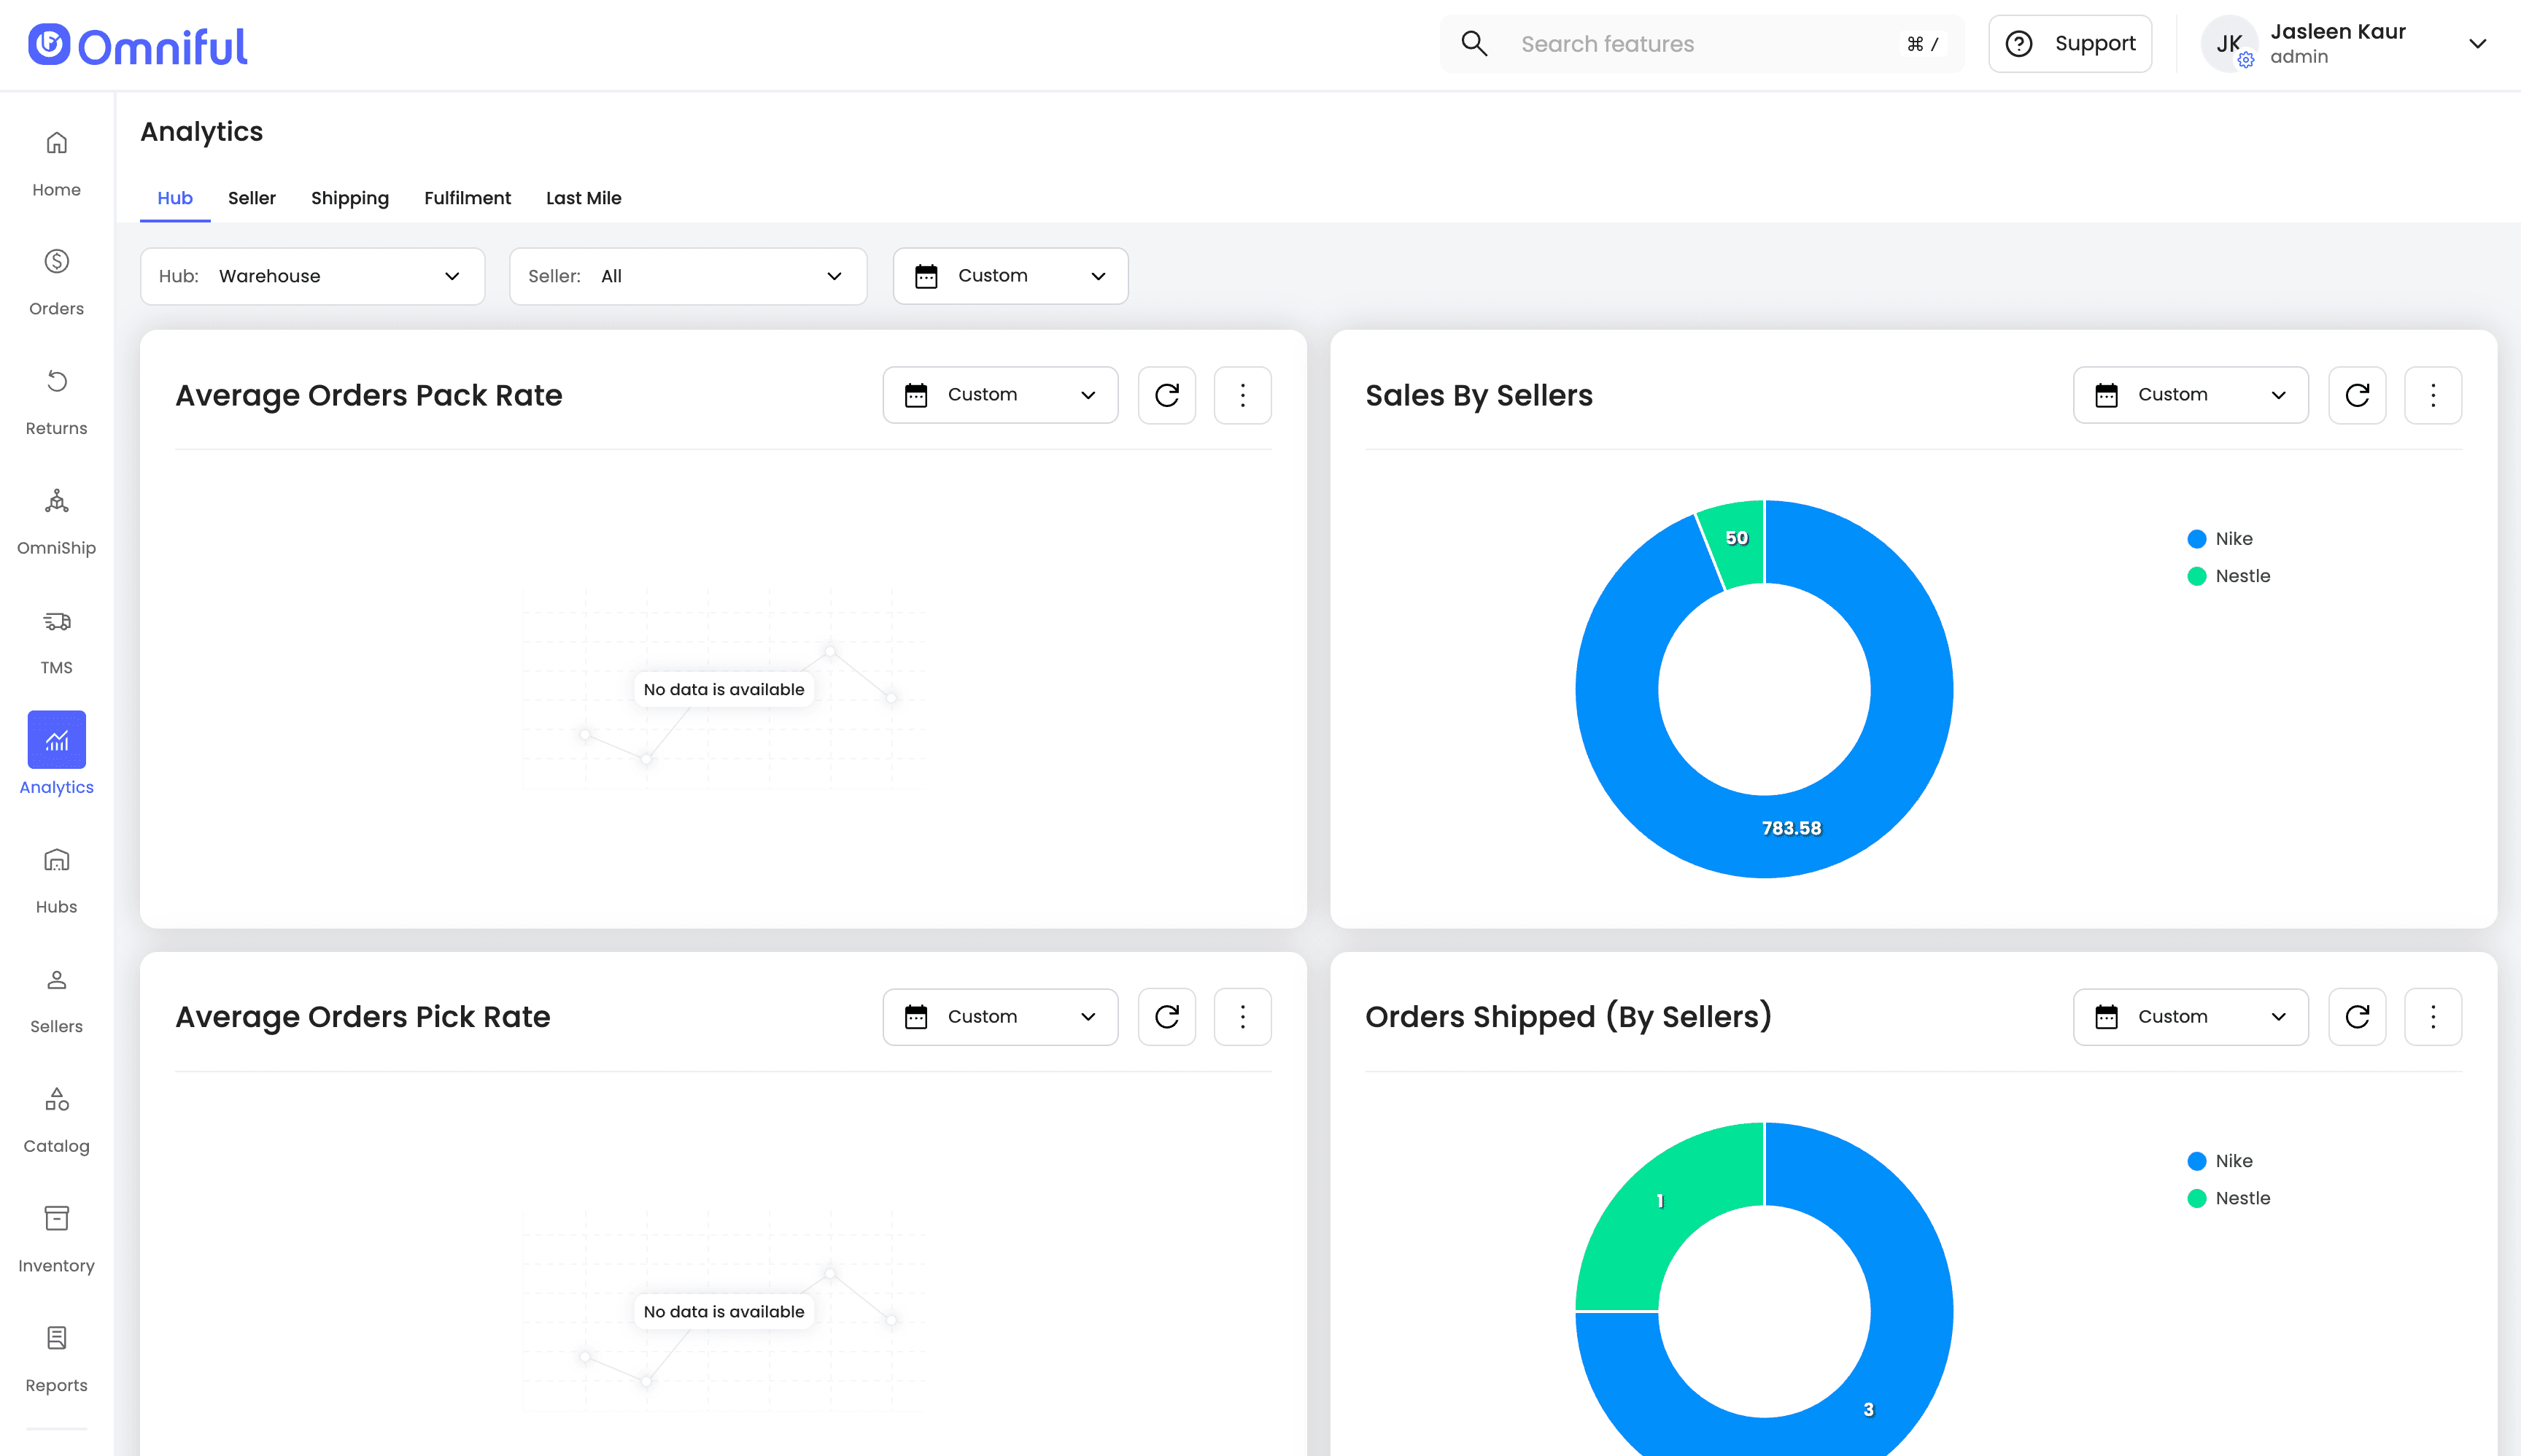Refresh Average Orders Pick Rate chart
The width and height of the screenshot is (2521, 1456).
click(x=1167, y=1017)
